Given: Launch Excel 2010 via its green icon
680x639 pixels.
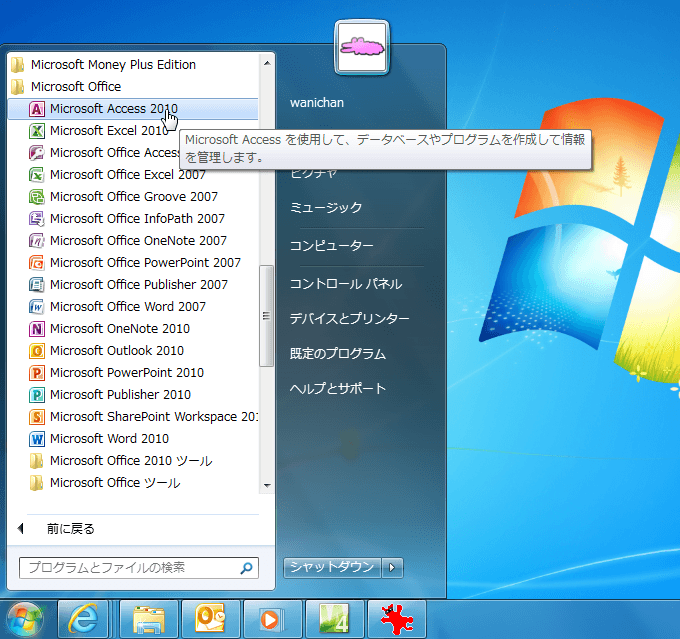Looking at the screenshot, I should [x=37, y=131].
